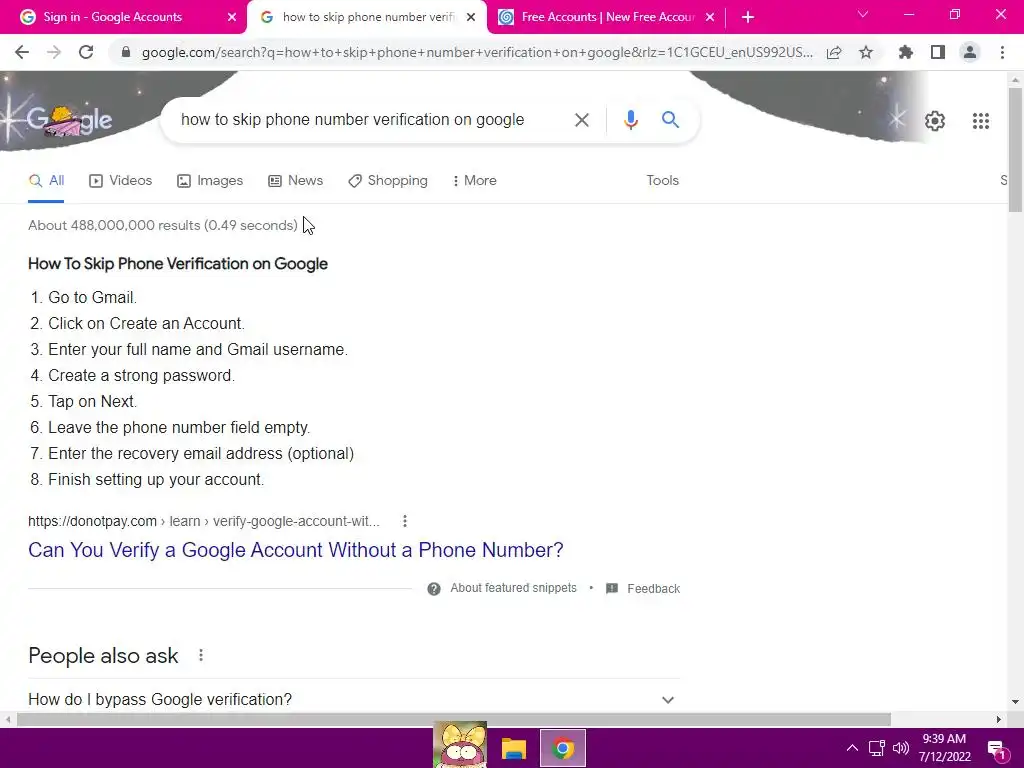Close the how to skip phone tab
This screenshot has width=1024, height=768.
pyautogui.click(x=471, y=18)
